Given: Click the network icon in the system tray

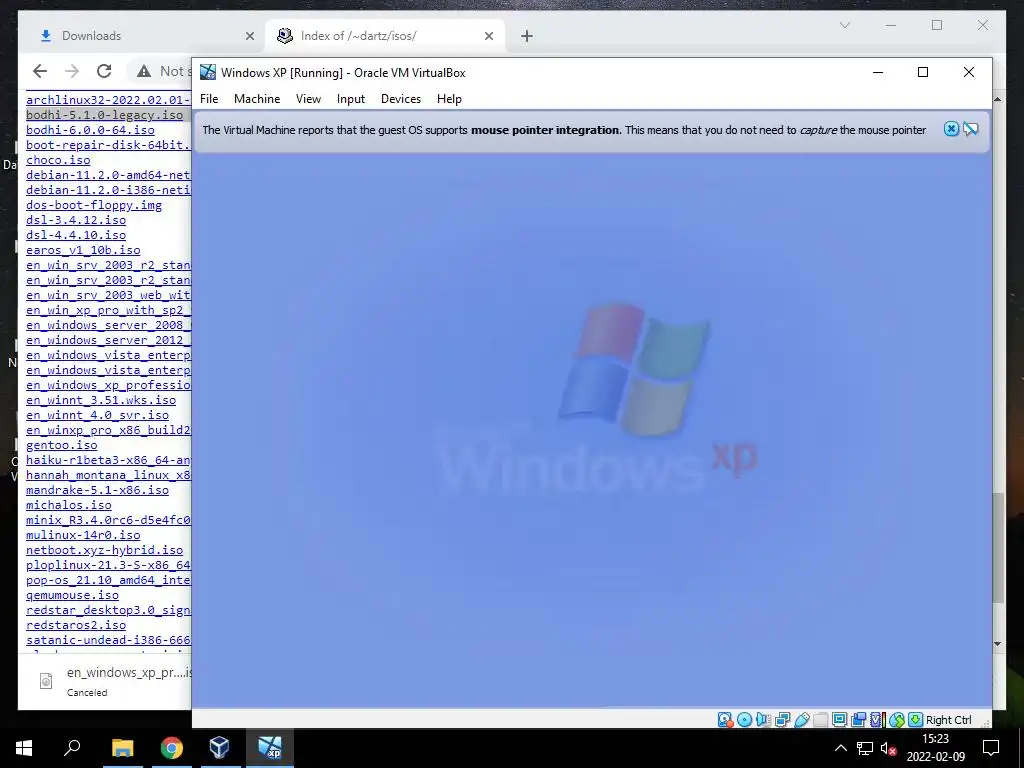Looking at the screenshot, I should coord(865,748).
